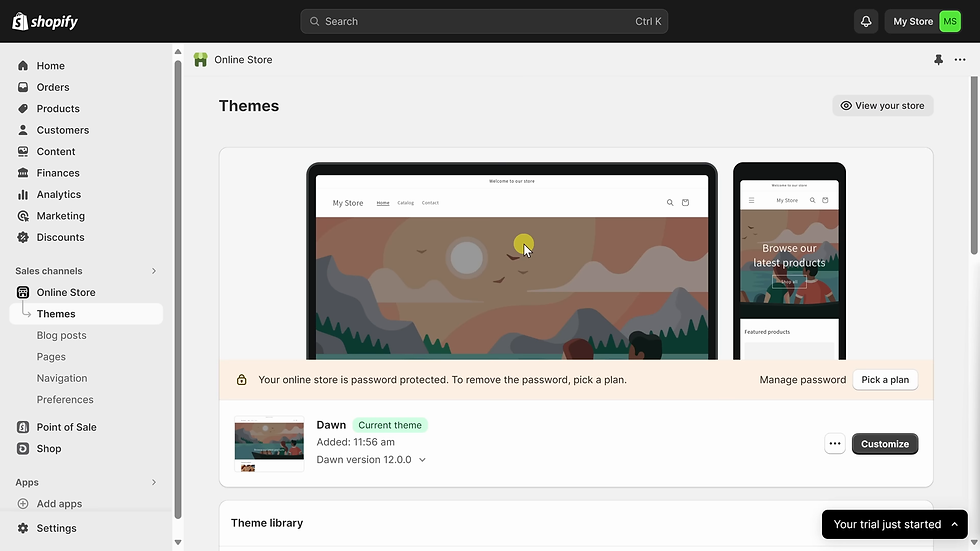This screenshot has width=980, height=551.
Task: Open Pages in the sidebar
Action: pos(51,357)
